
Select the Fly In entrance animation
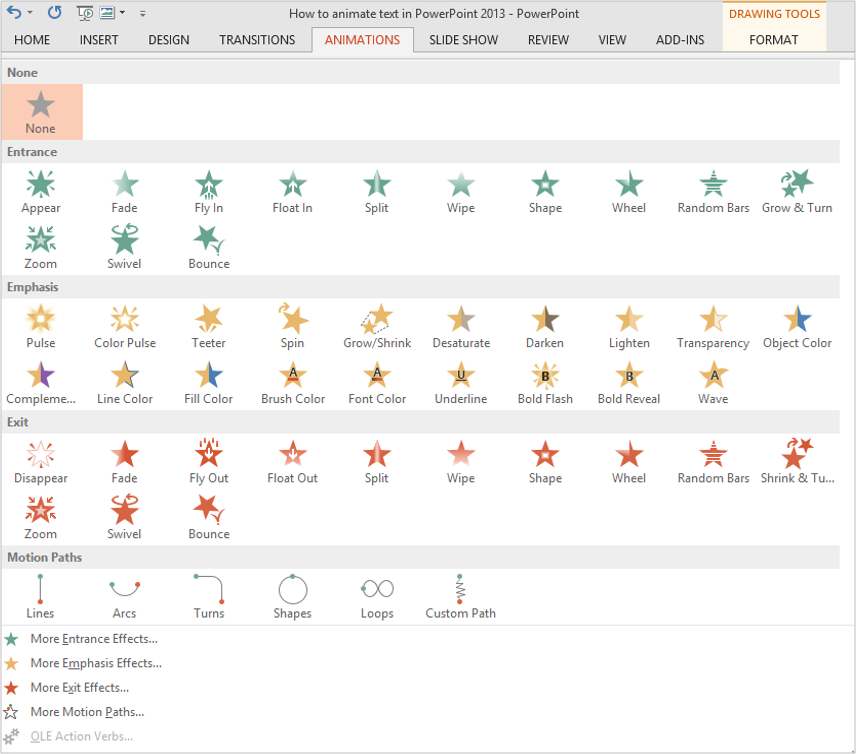tap(208, 192)
